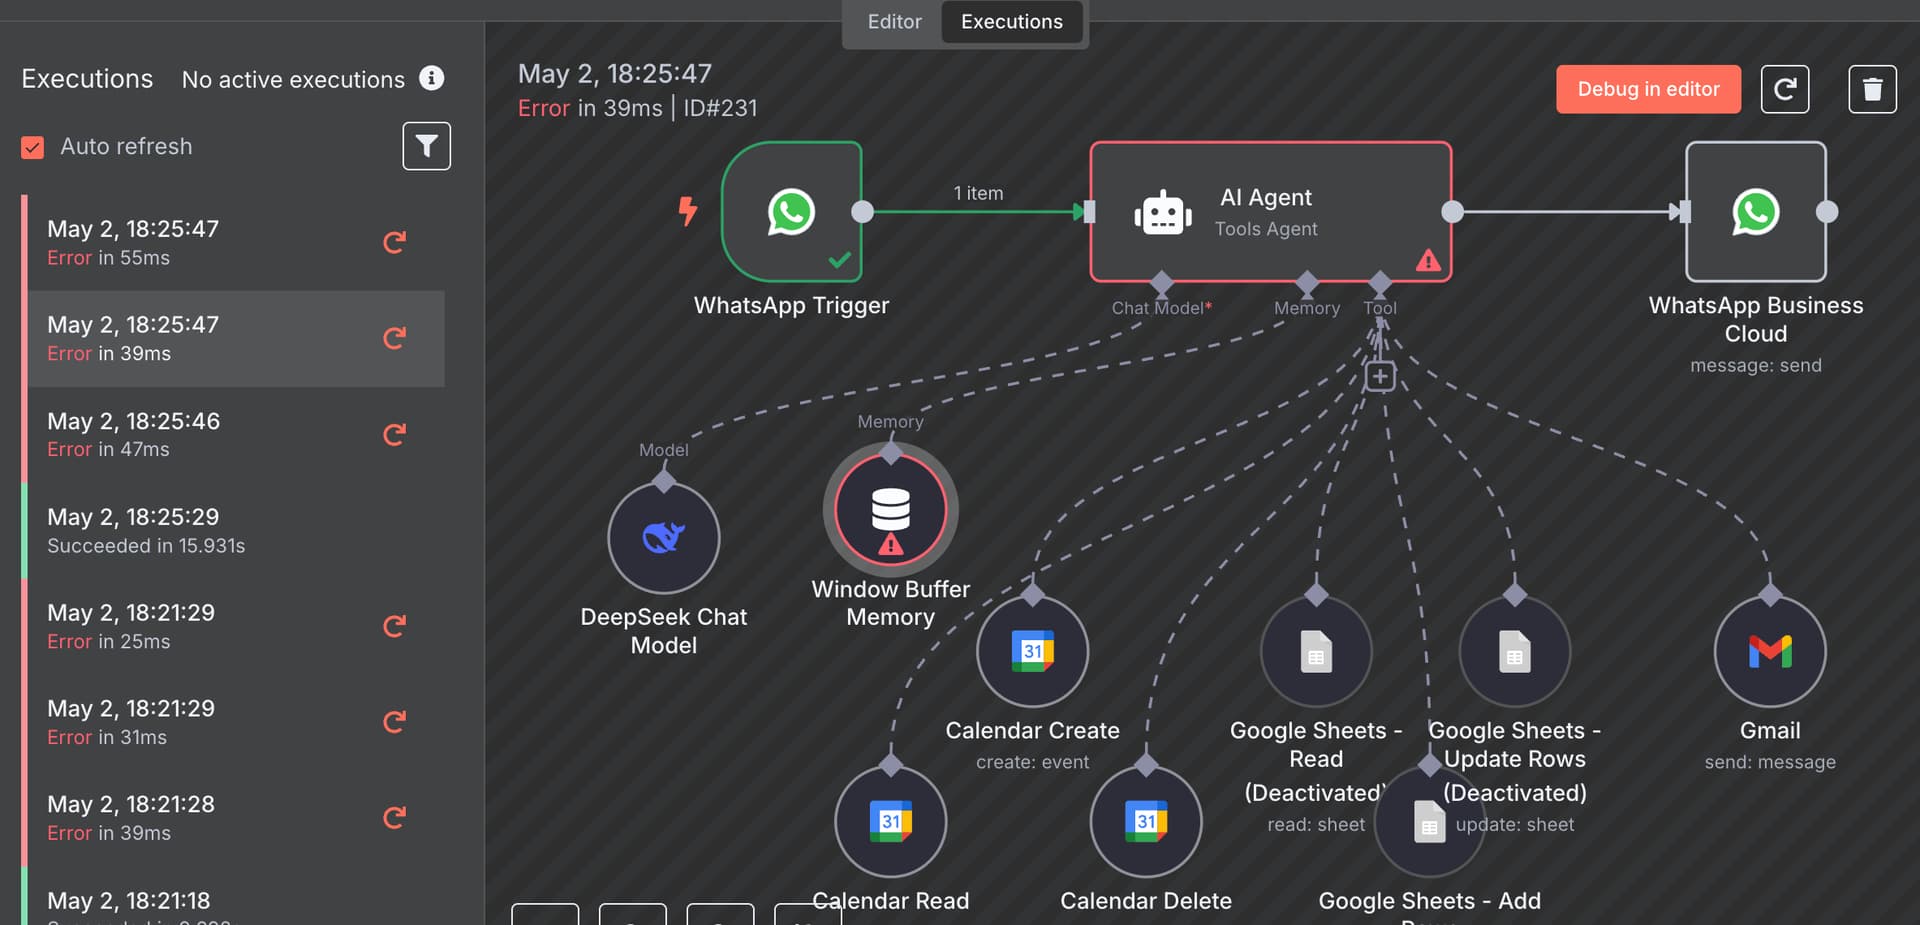Retry execution May 2, 18:21:28 Error in 39ms
This screenshot has height=925, width=1920.
click(395, 818)
